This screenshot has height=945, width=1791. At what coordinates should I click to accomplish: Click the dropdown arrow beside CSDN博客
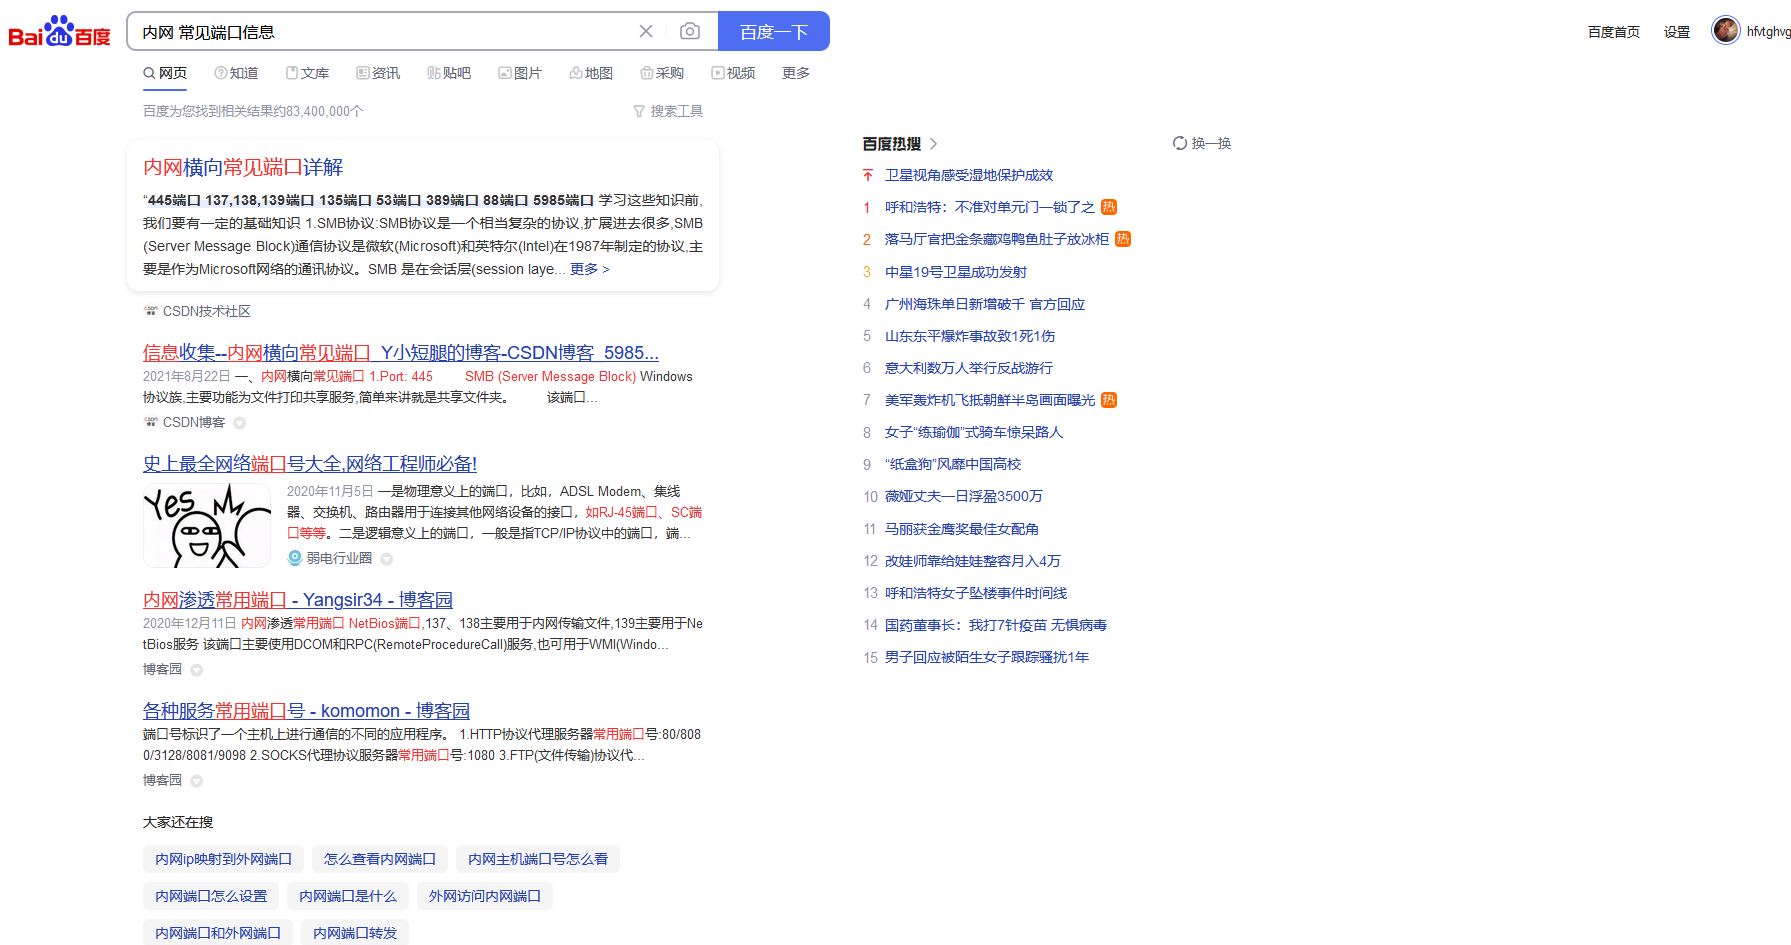[x=240, y=423]
